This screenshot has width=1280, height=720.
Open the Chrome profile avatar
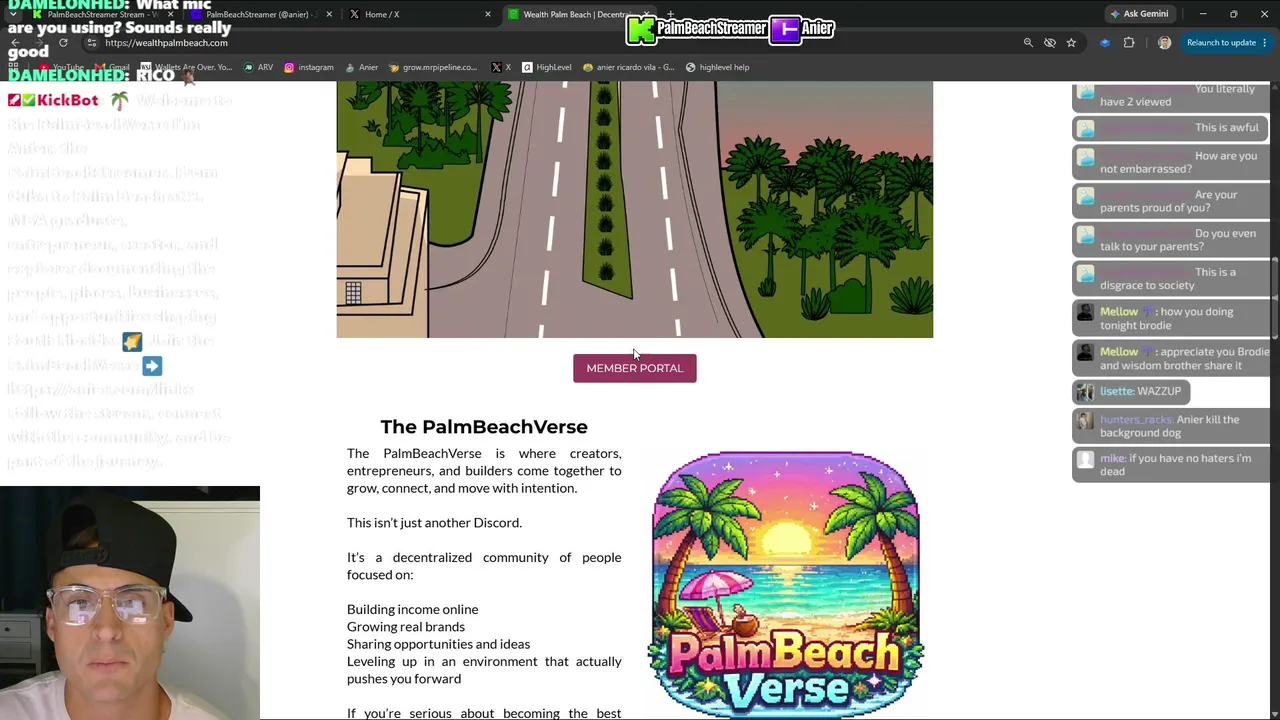pyautogui.click(x=1164, y=43)
